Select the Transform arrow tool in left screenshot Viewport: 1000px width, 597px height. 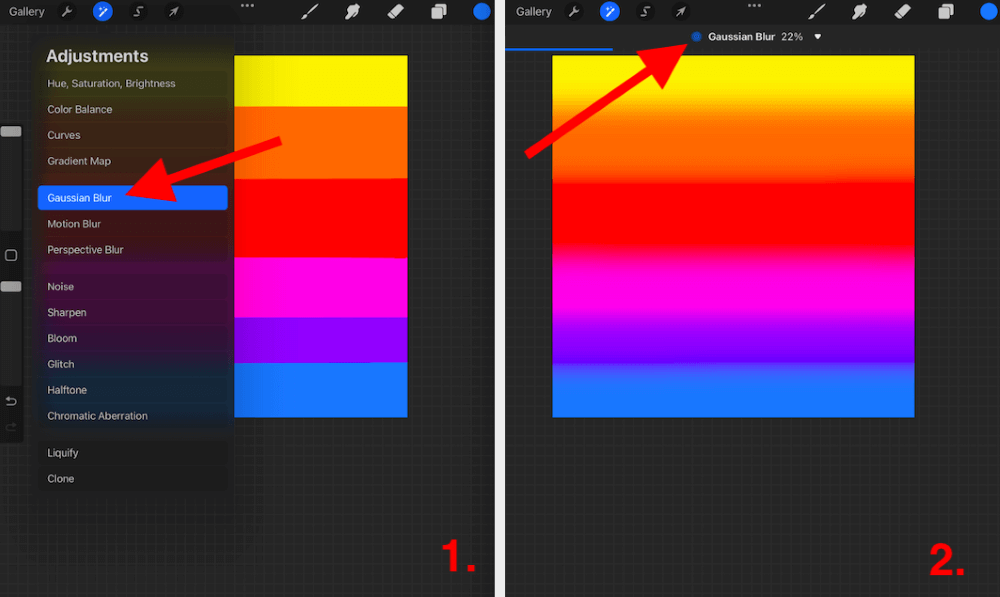tap(173, 11)
